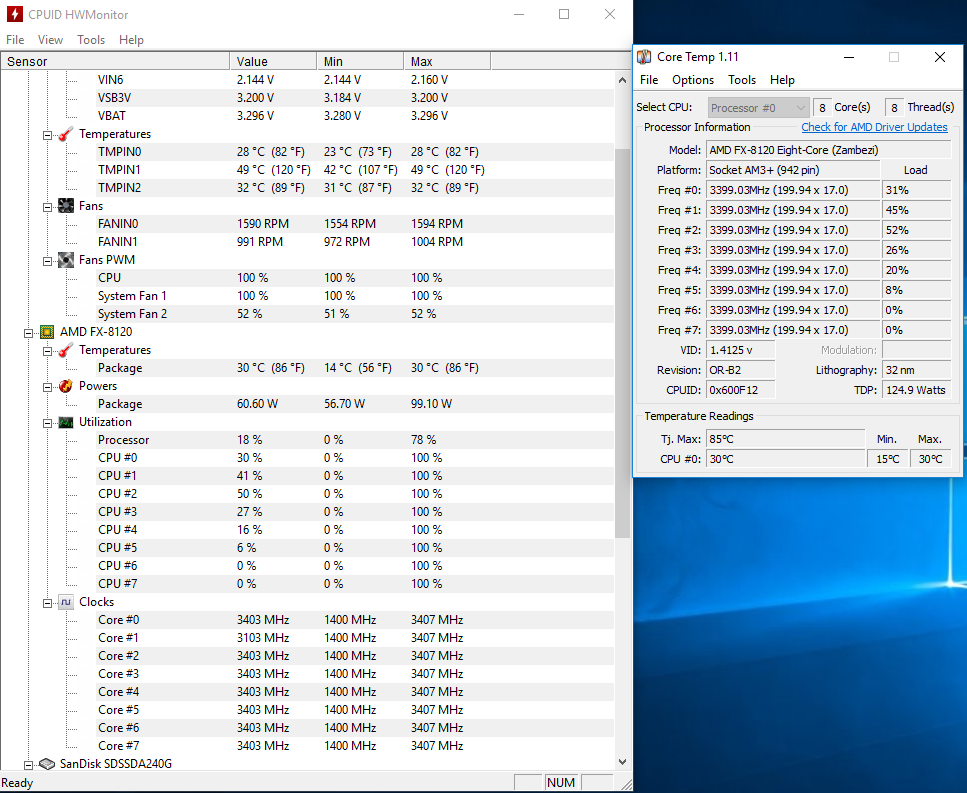Screen dimensions: 967x793
Task: Open Core Temp Options menu
Action: point(693,80)
